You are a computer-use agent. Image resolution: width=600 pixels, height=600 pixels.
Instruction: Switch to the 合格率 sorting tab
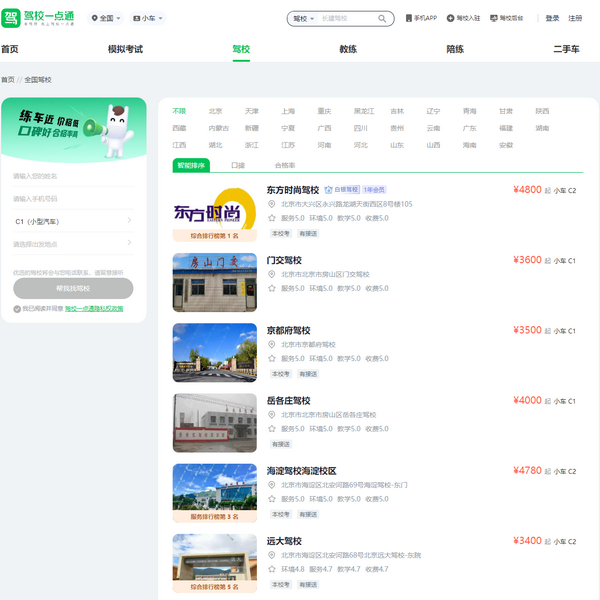(285, 165)
